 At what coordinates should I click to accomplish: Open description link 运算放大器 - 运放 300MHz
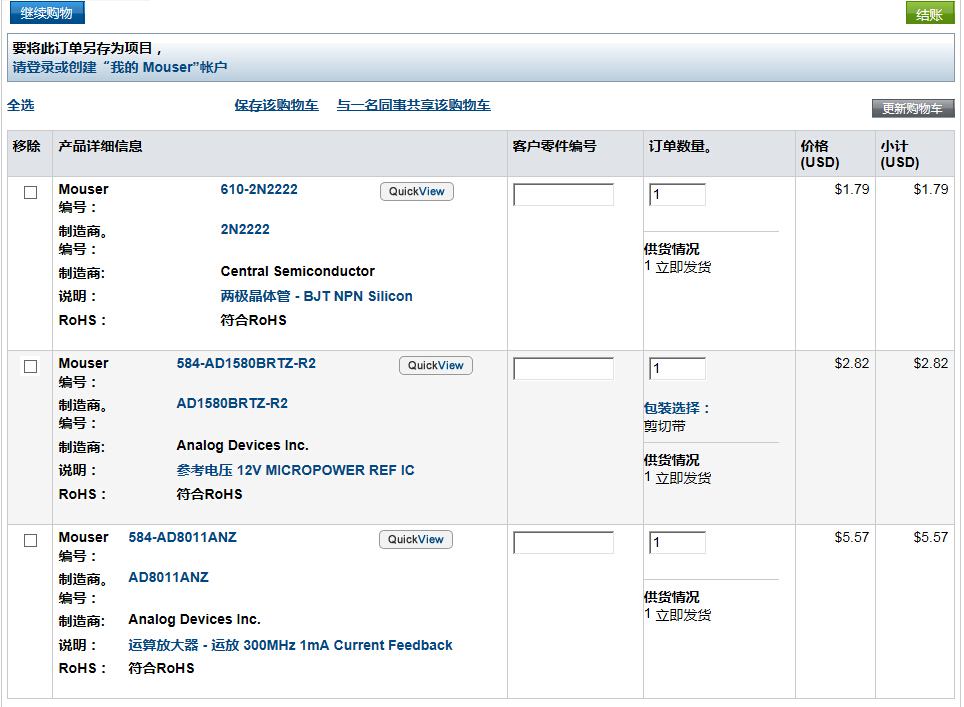coord(290,646)
